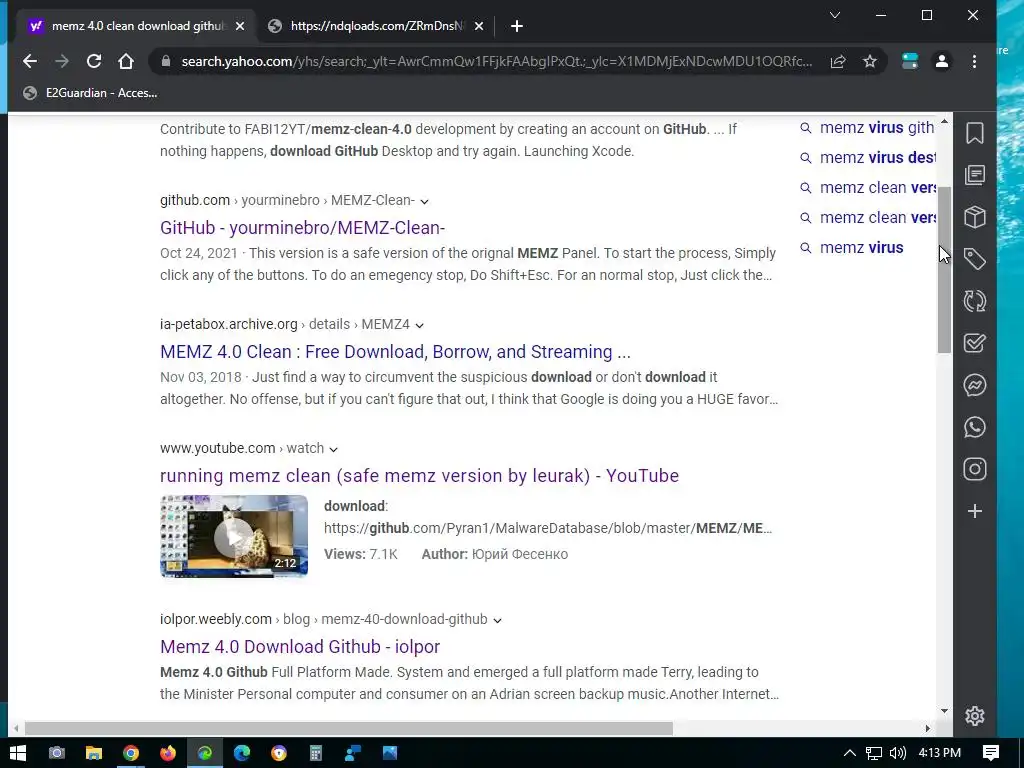The image size is (1024, 768).
Task: Open sidebar settings gear
Action: [x=974, y=716]
